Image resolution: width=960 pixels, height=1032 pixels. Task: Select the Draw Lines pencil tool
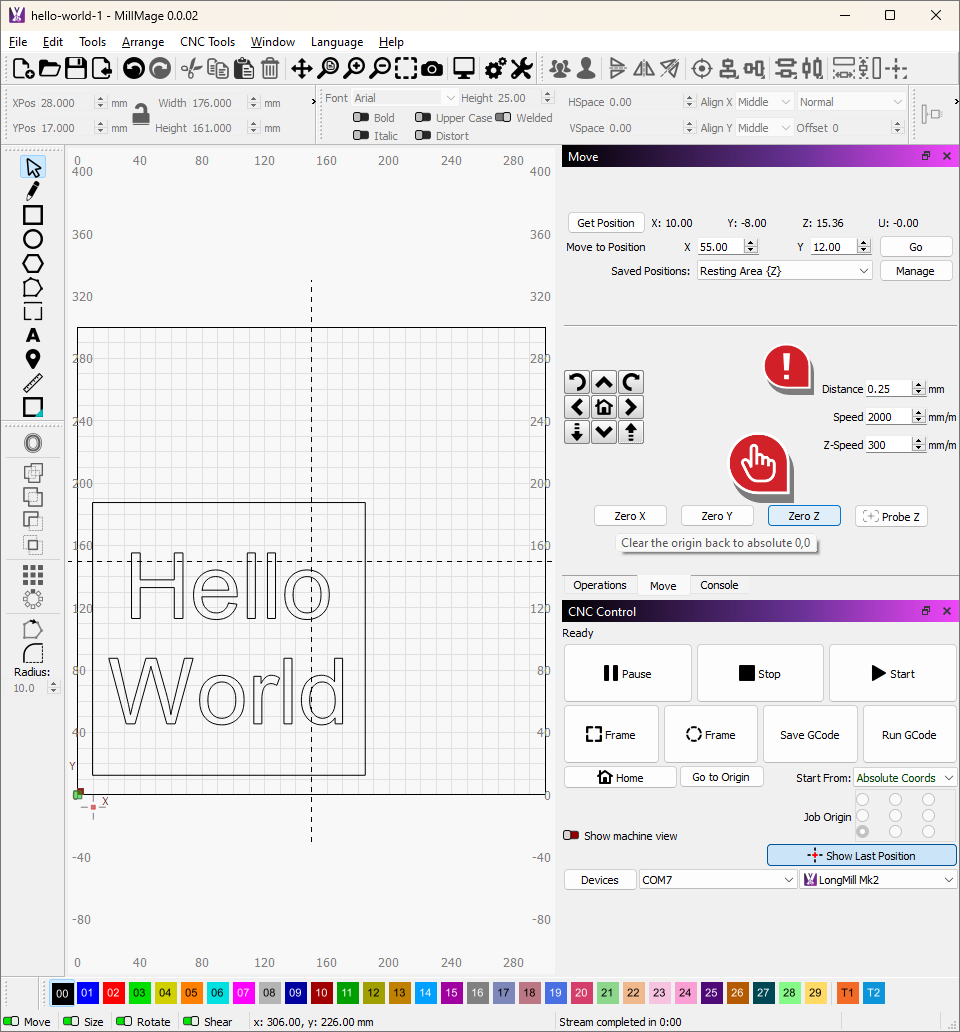pos(33,191)
